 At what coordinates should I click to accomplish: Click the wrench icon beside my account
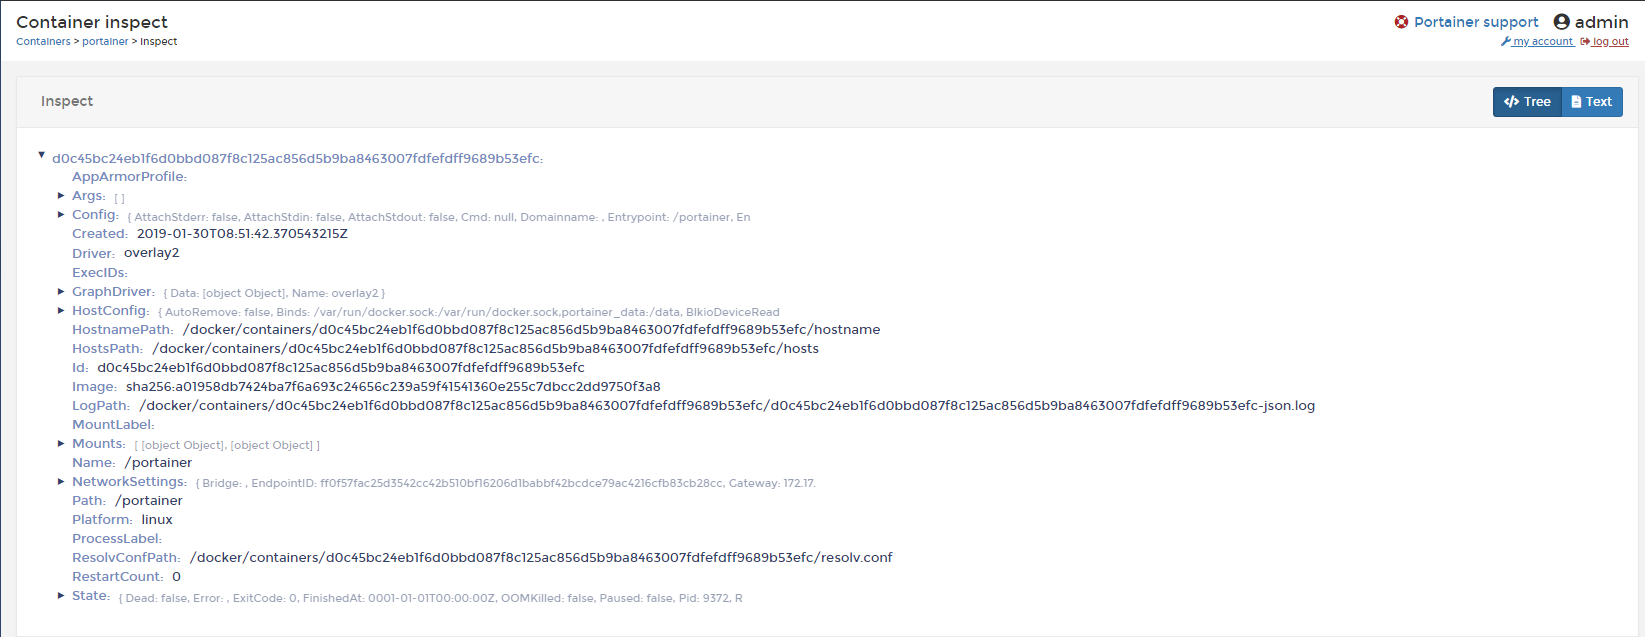(x=1506, y=42)
